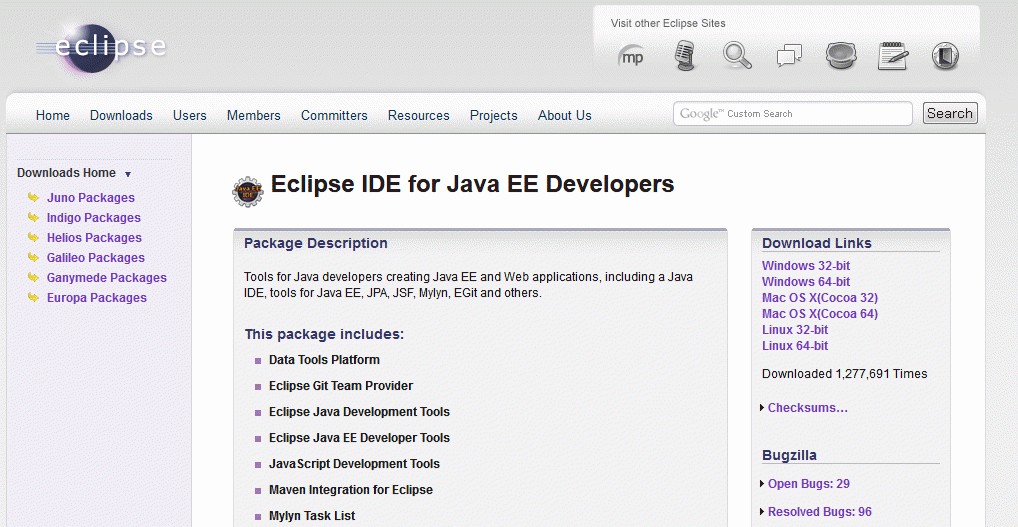Open the Ganymede Packages link
Viewport: 1018px width, 527px height.
(106, 278)
